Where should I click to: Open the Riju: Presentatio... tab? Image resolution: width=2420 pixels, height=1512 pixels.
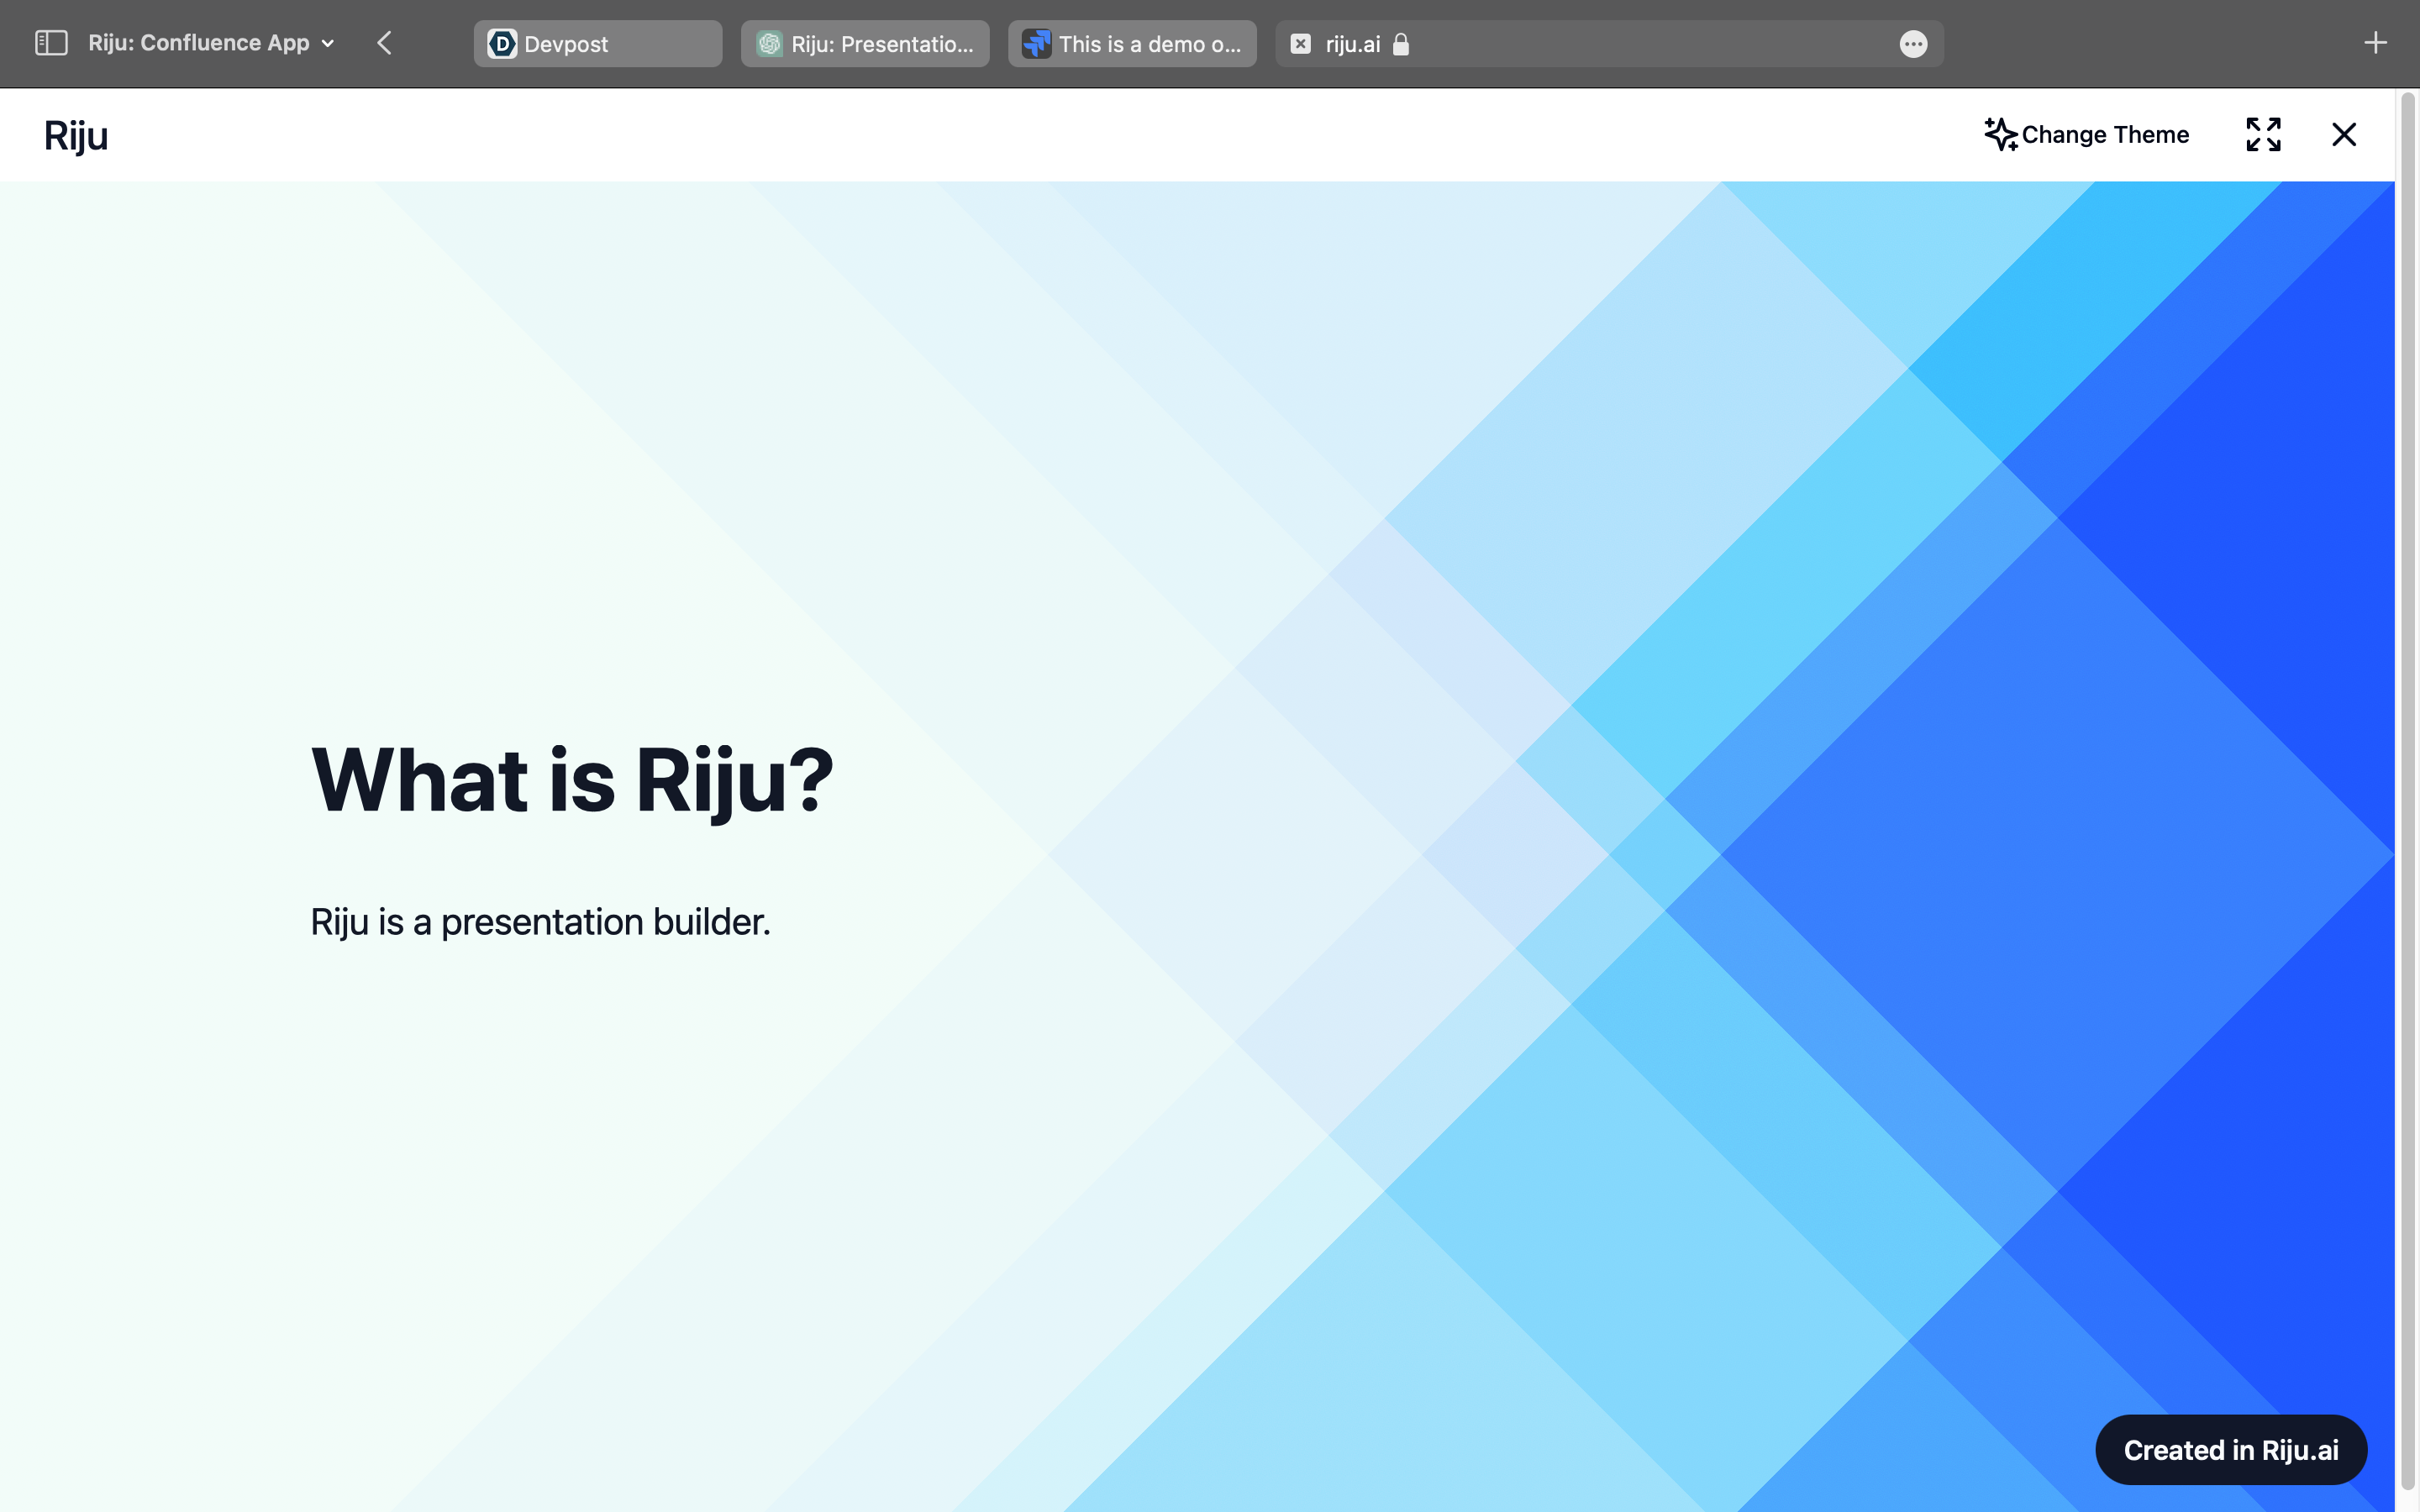pyautogui.click(x=865, y=44)
